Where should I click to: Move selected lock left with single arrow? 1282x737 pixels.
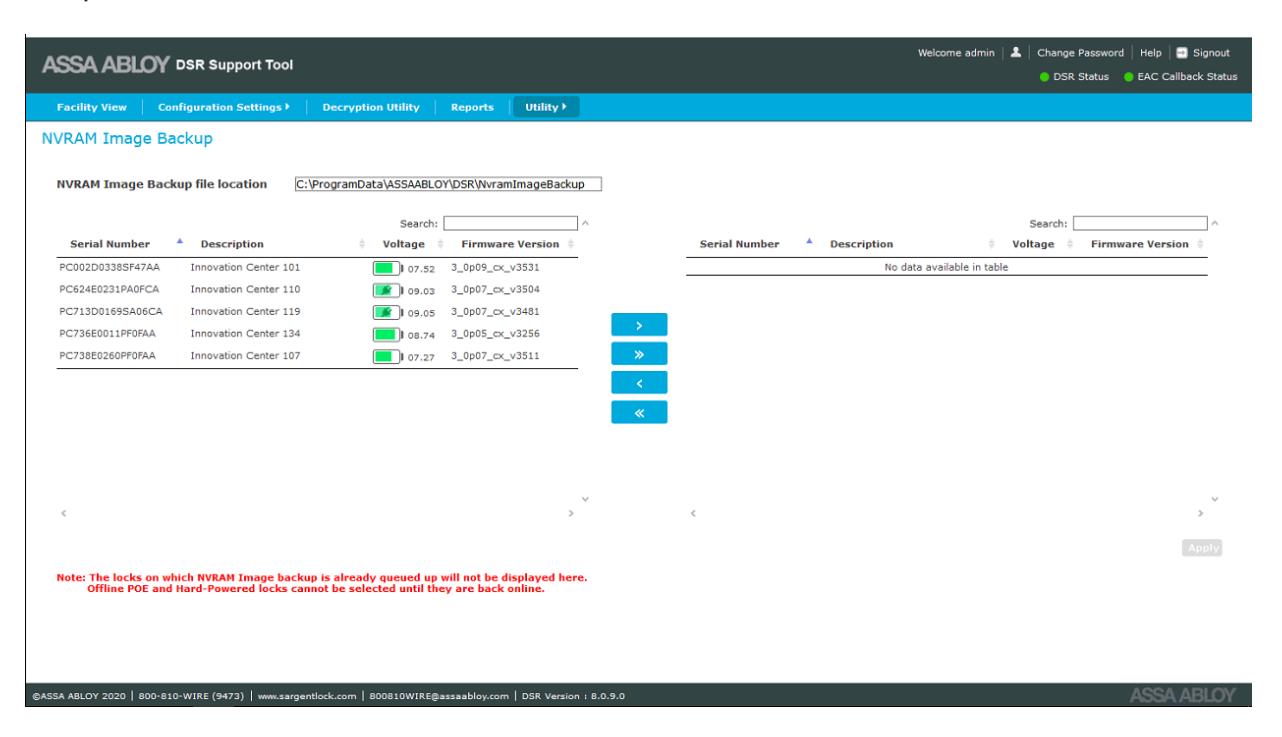(639, 383)
